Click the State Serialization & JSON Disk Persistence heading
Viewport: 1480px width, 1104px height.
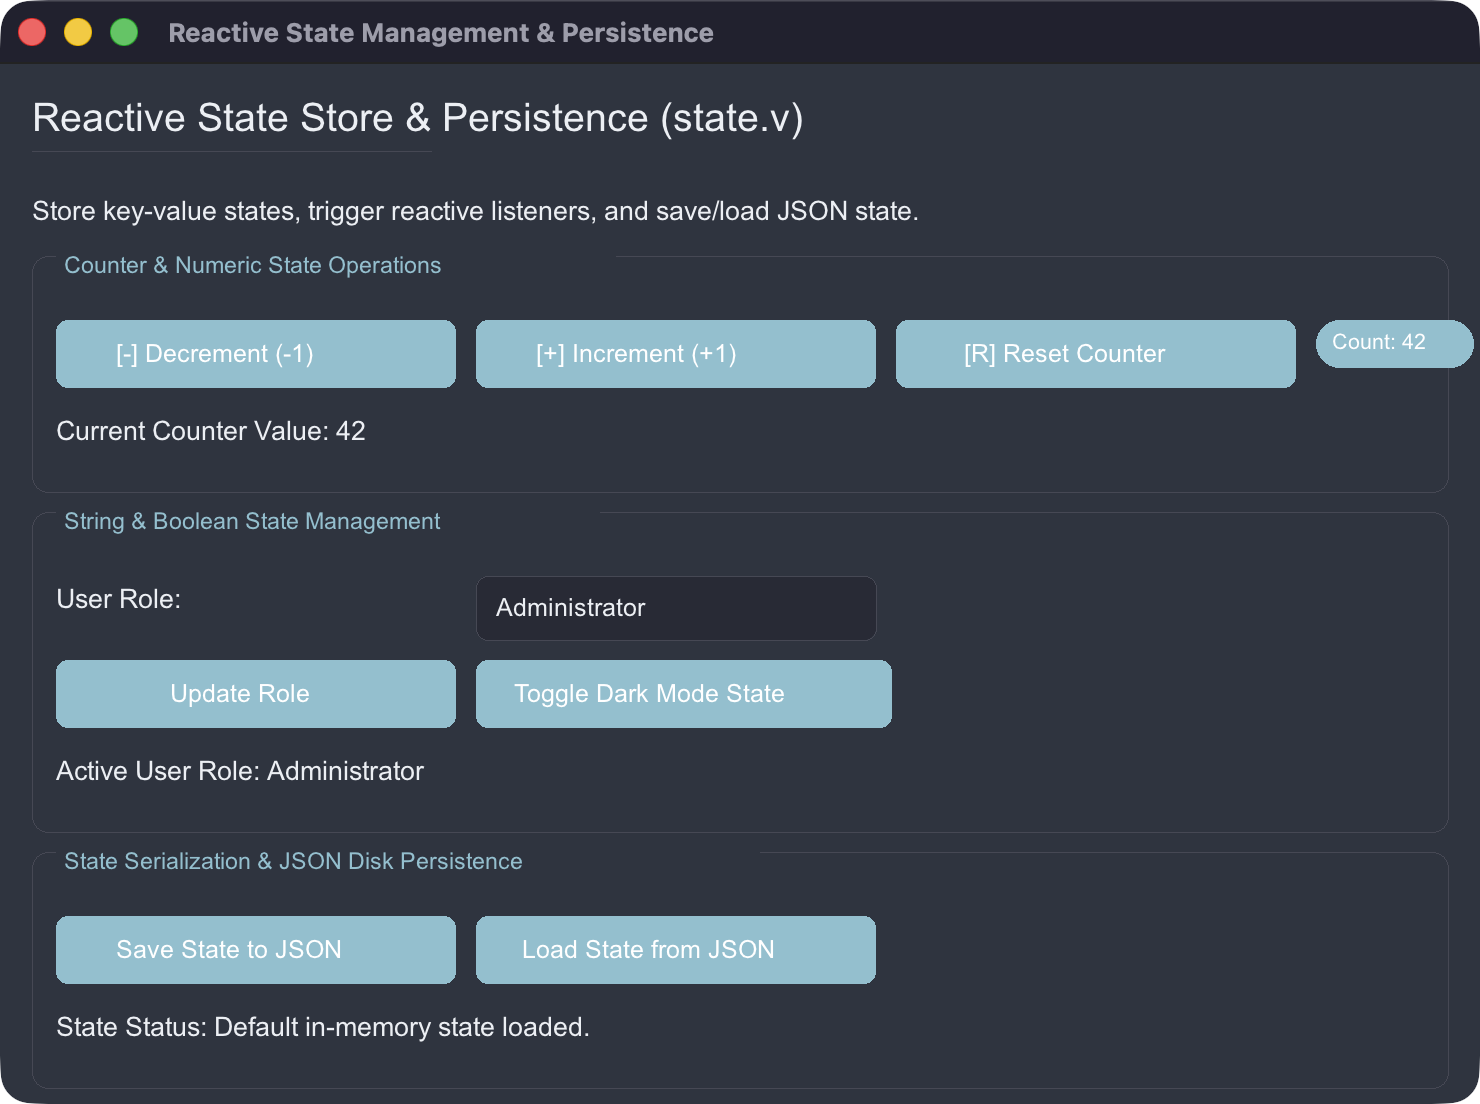(x=293, y=861)
